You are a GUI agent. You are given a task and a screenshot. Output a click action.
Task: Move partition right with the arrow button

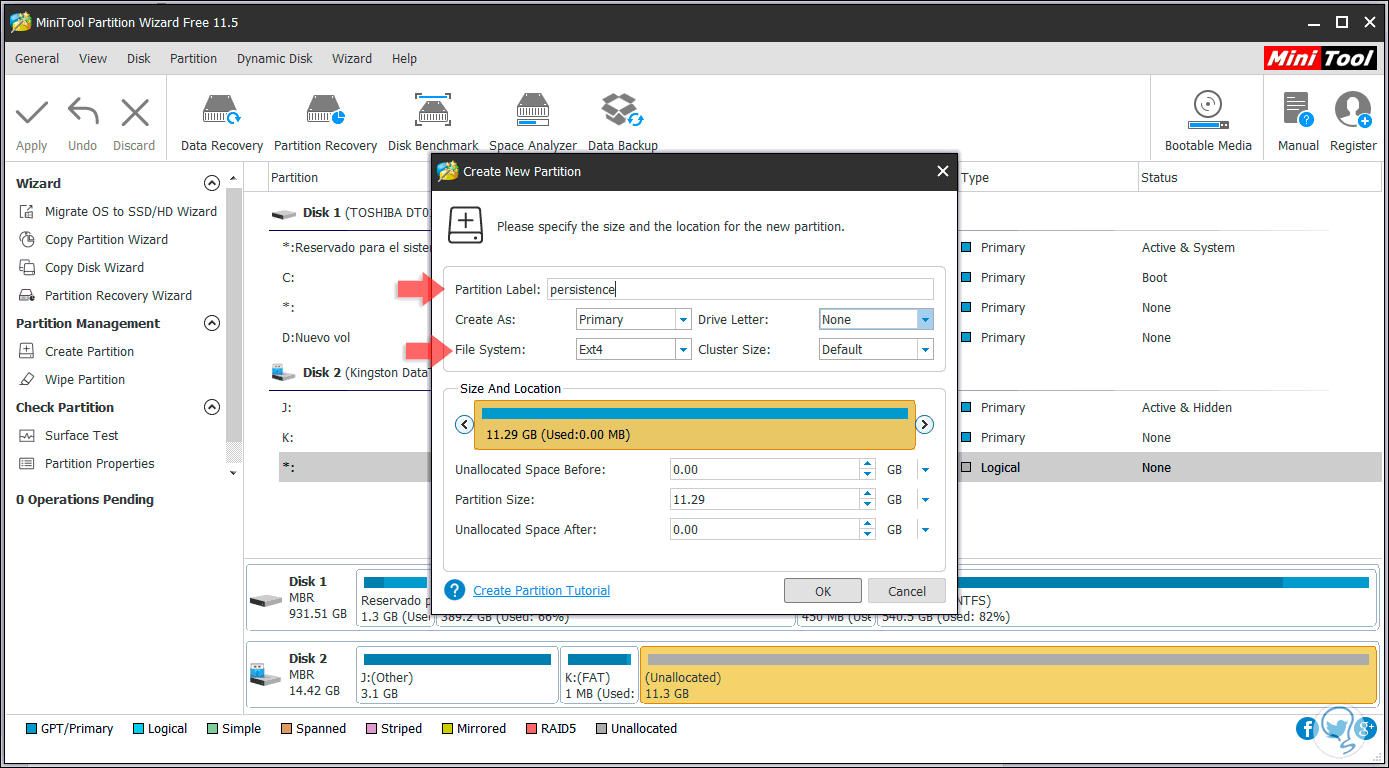click(925, 424)
